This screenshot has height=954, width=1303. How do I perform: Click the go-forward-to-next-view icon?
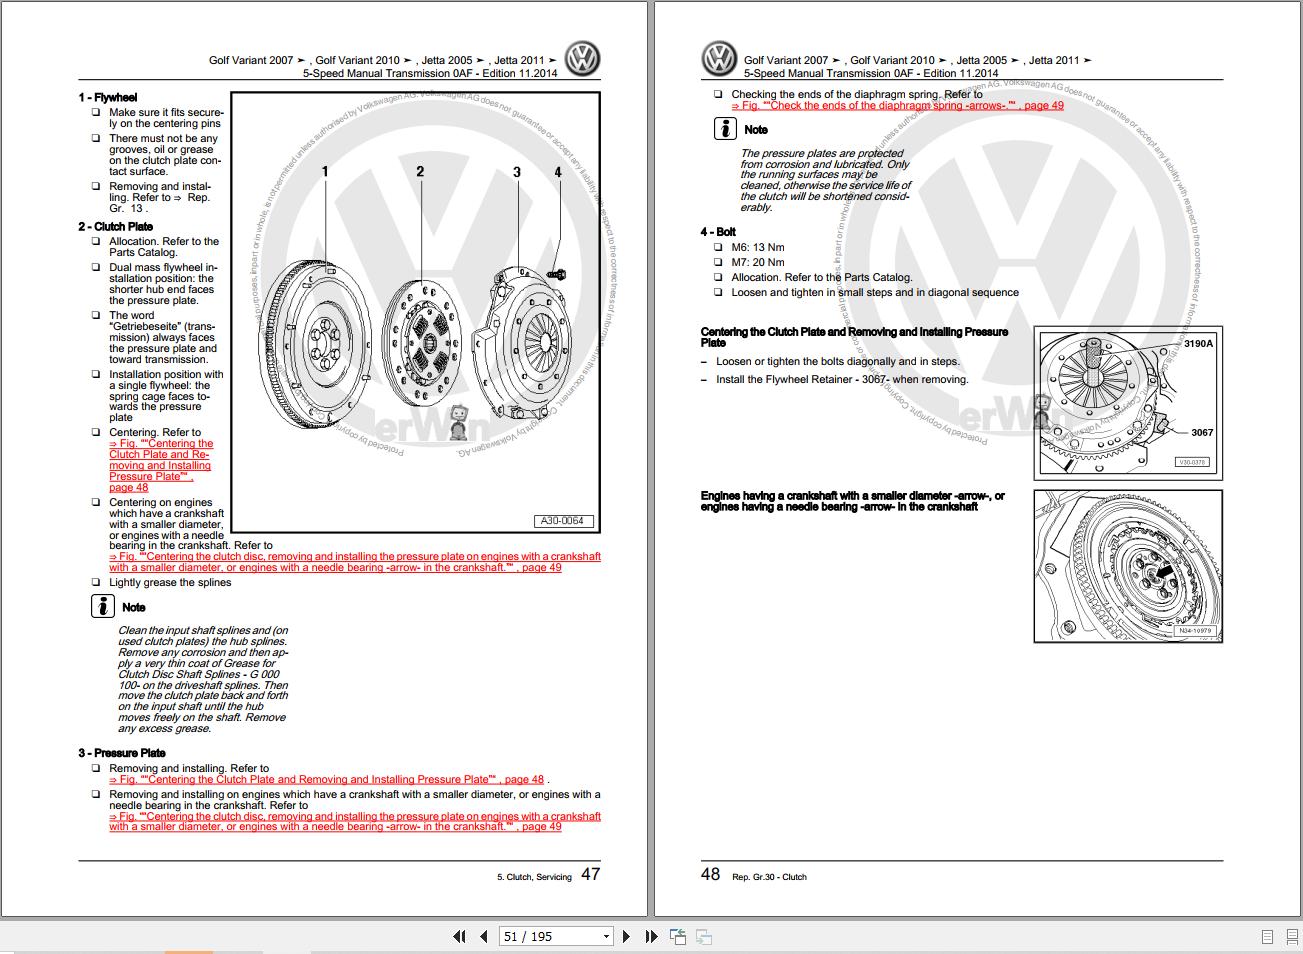(704, 937)
